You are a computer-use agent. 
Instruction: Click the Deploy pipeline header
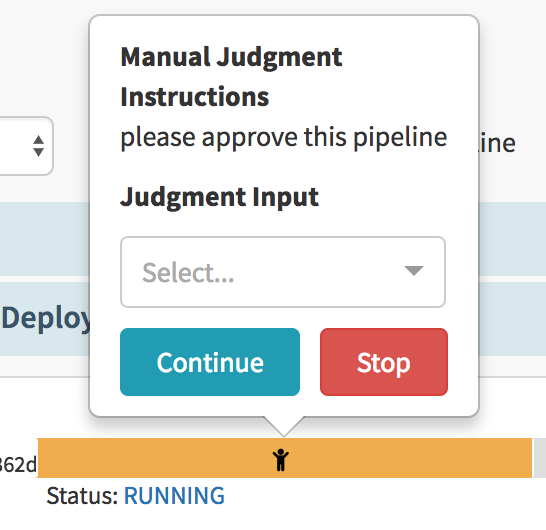45,318
